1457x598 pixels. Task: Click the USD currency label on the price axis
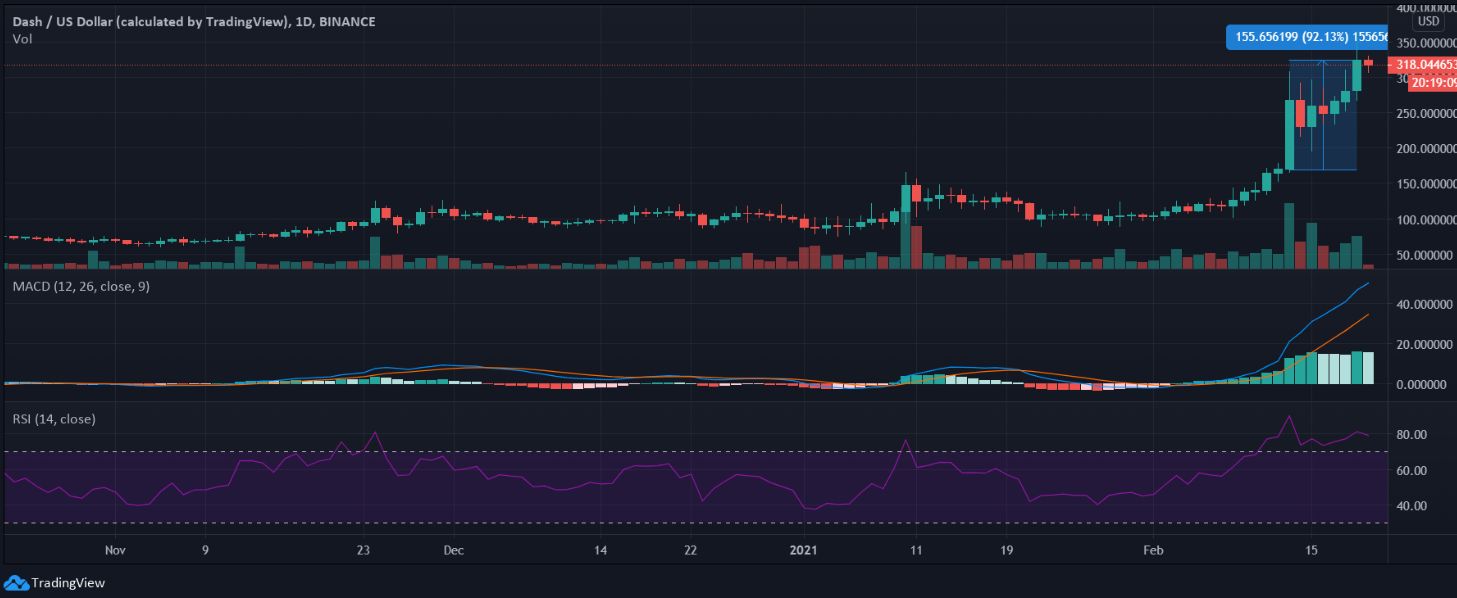point(1426,22)
